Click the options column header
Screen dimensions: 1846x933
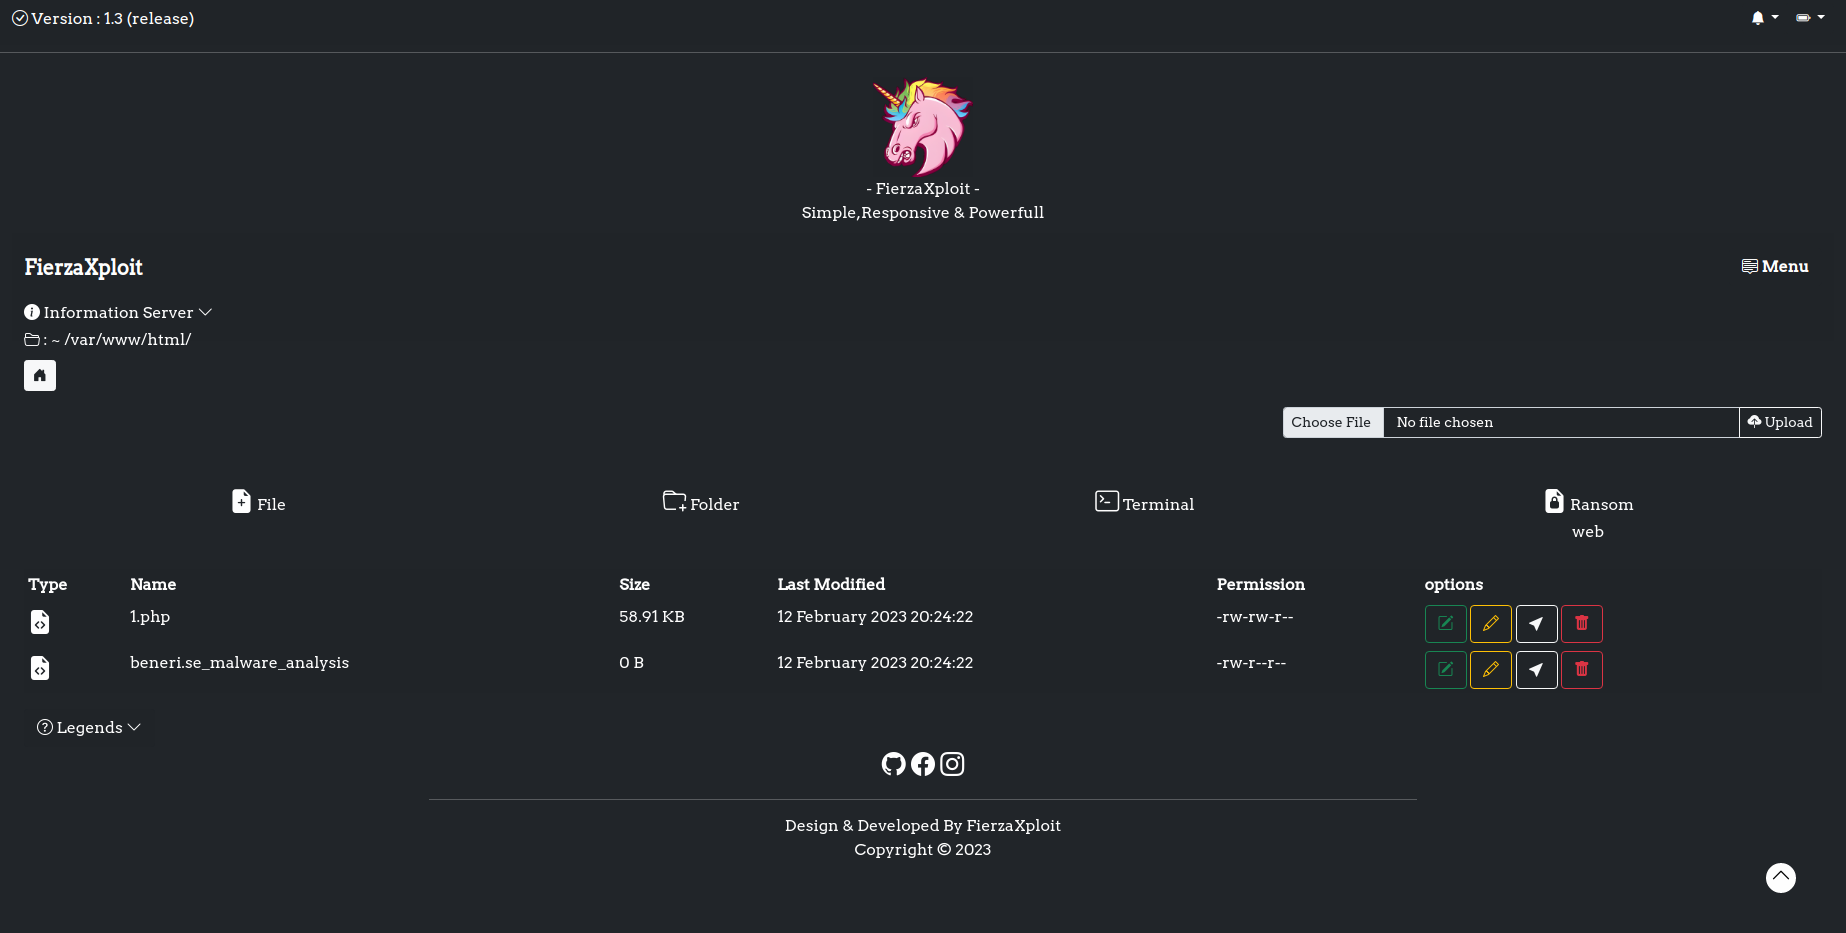(x=1454, y=585)
